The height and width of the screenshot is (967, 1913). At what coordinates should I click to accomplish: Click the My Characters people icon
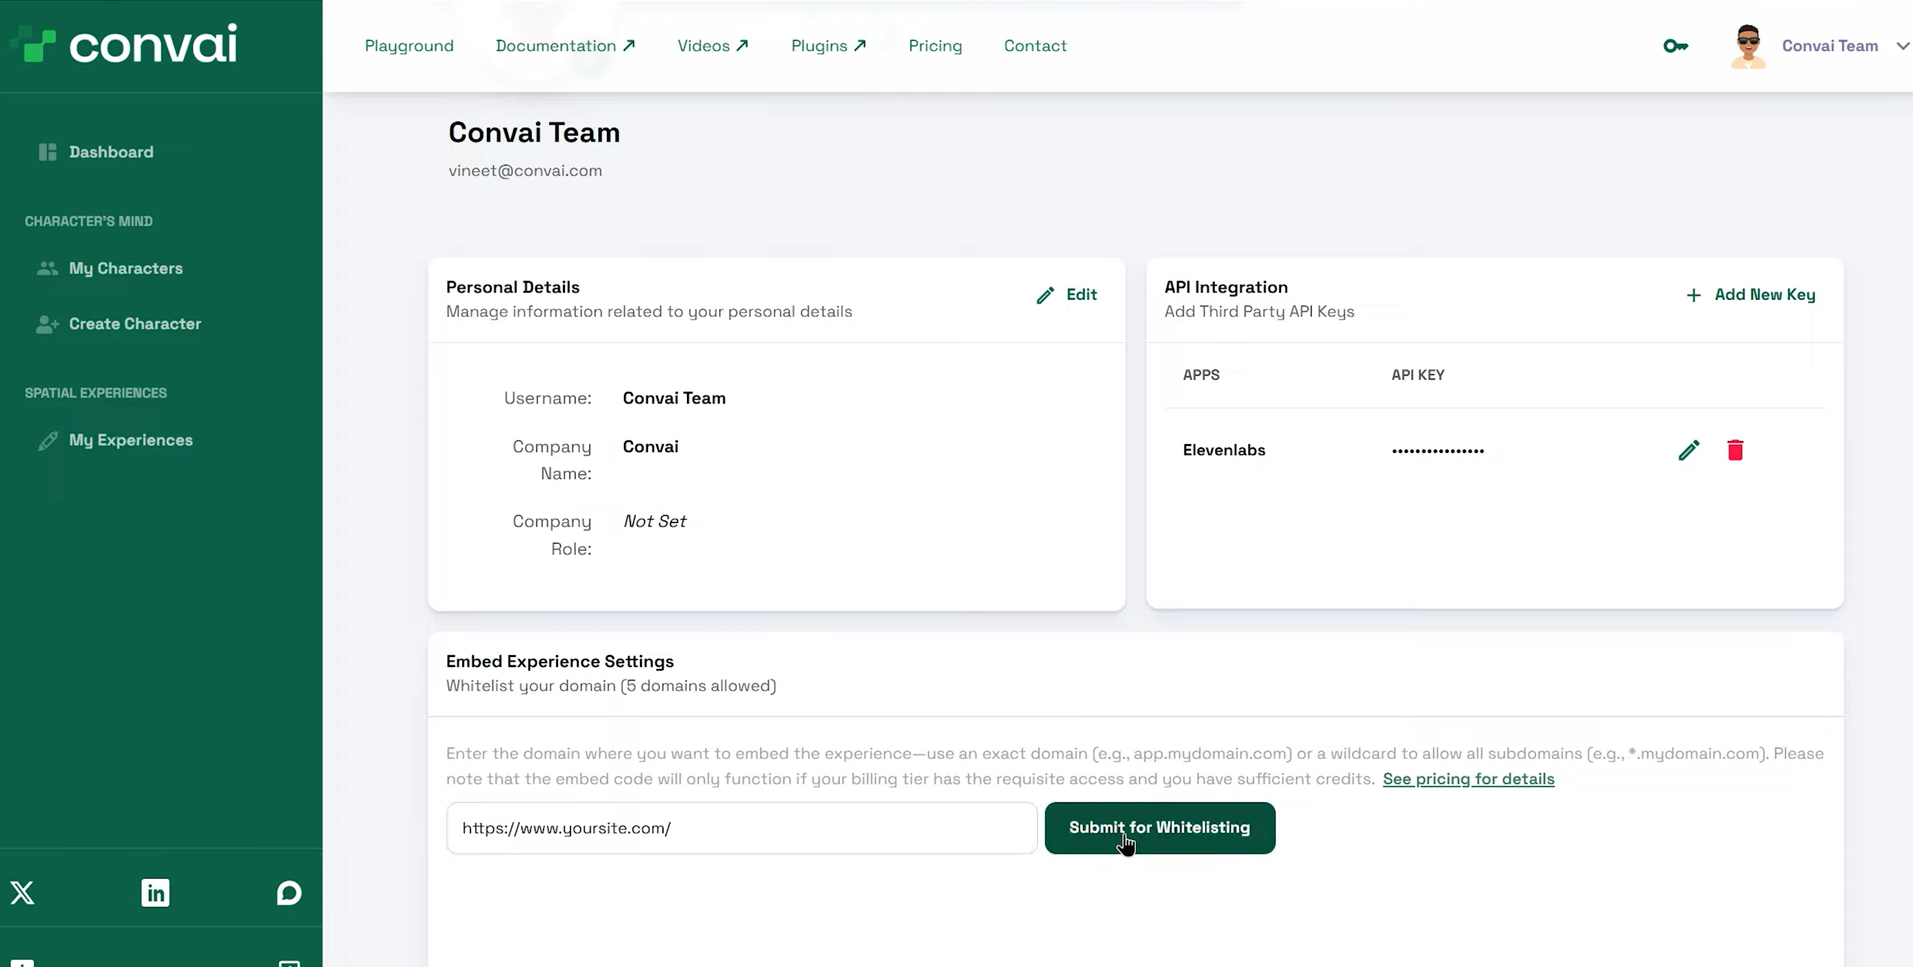[x=47, y=268]
